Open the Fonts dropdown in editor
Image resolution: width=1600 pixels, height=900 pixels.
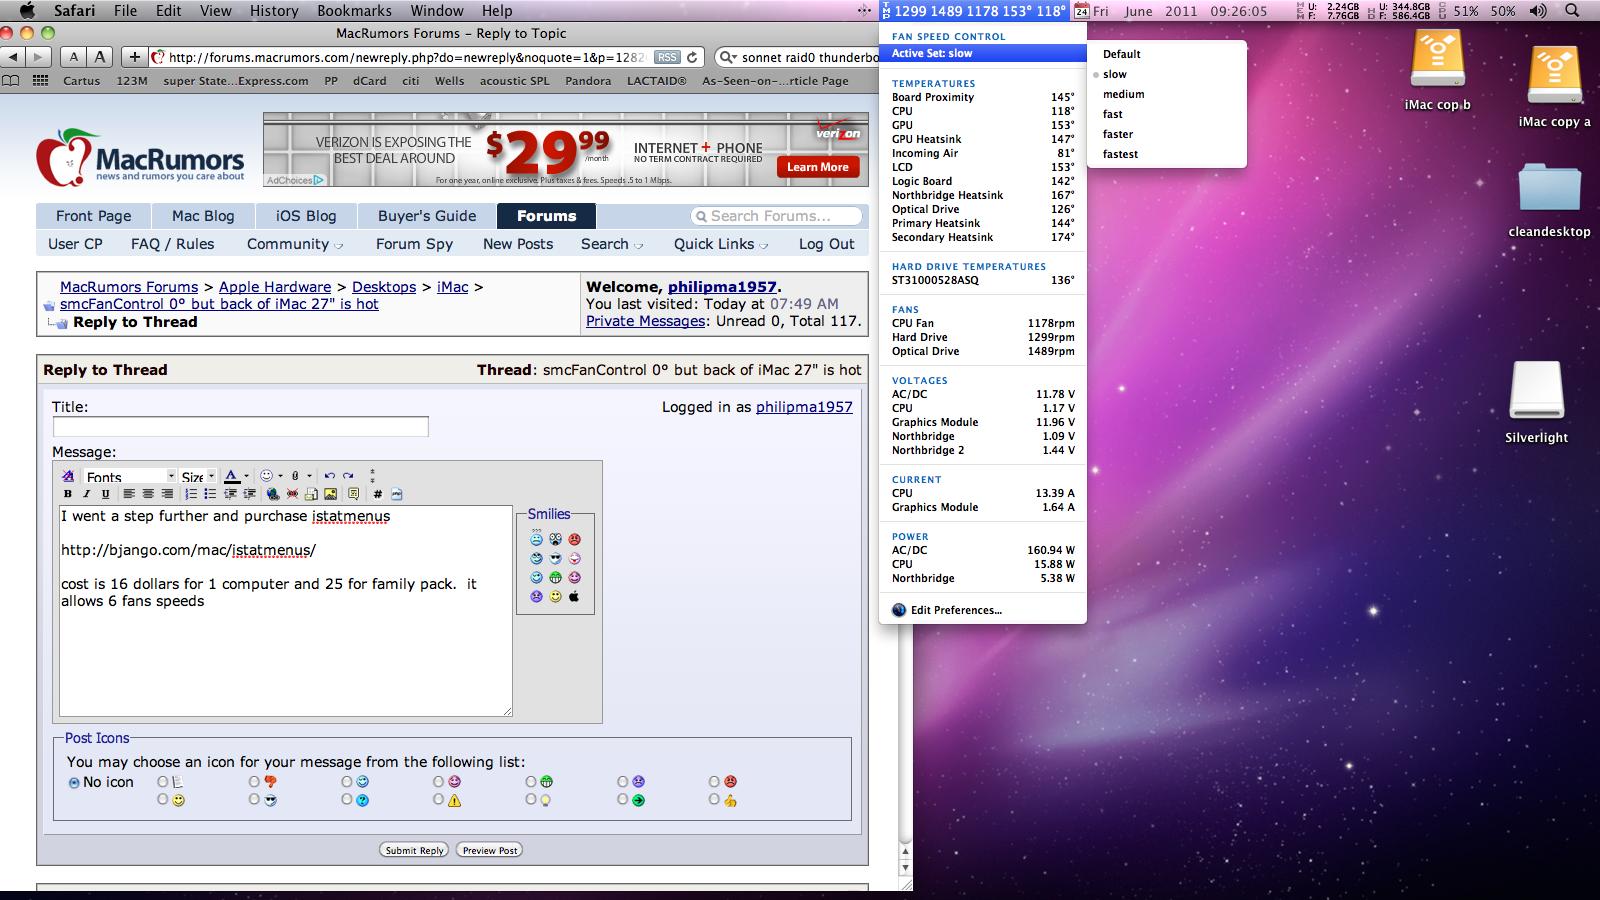tap(130, 476)
